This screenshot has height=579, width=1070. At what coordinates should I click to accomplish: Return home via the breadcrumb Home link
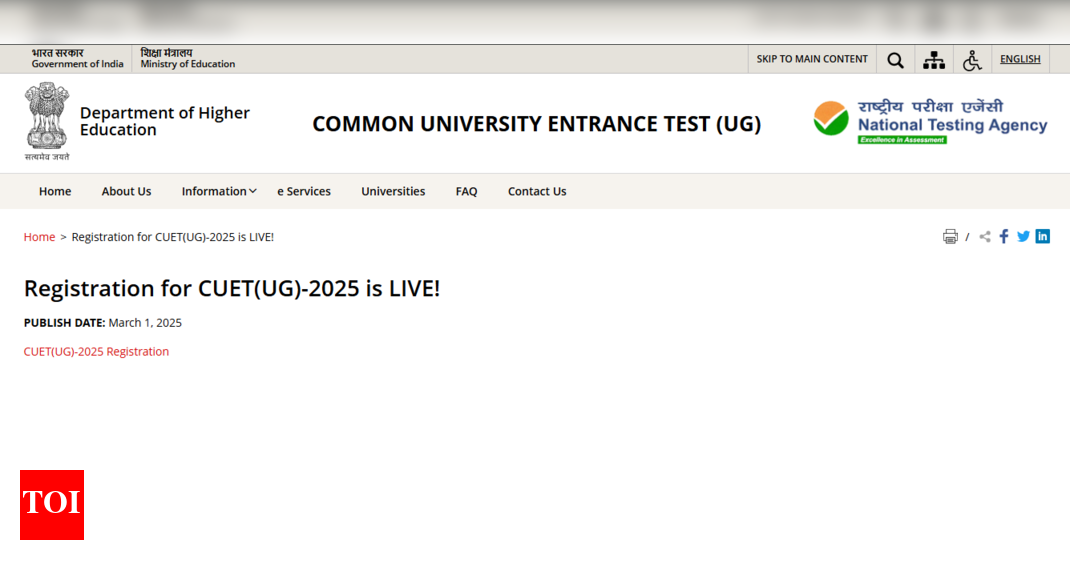(39, 236)
